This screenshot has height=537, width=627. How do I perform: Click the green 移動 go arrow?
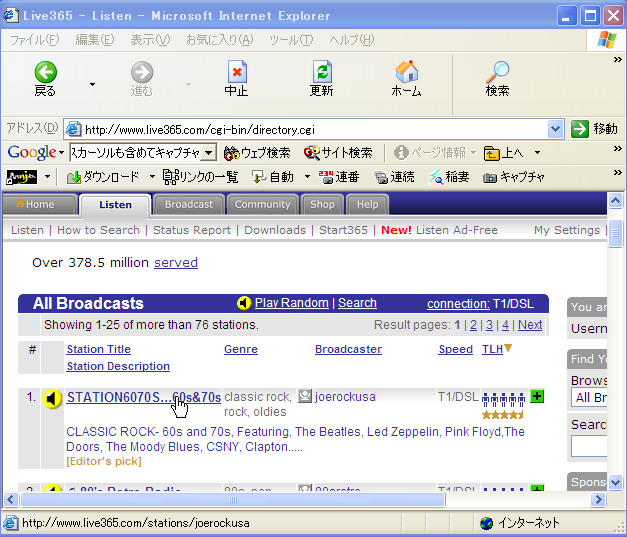(x=579, y=129)
